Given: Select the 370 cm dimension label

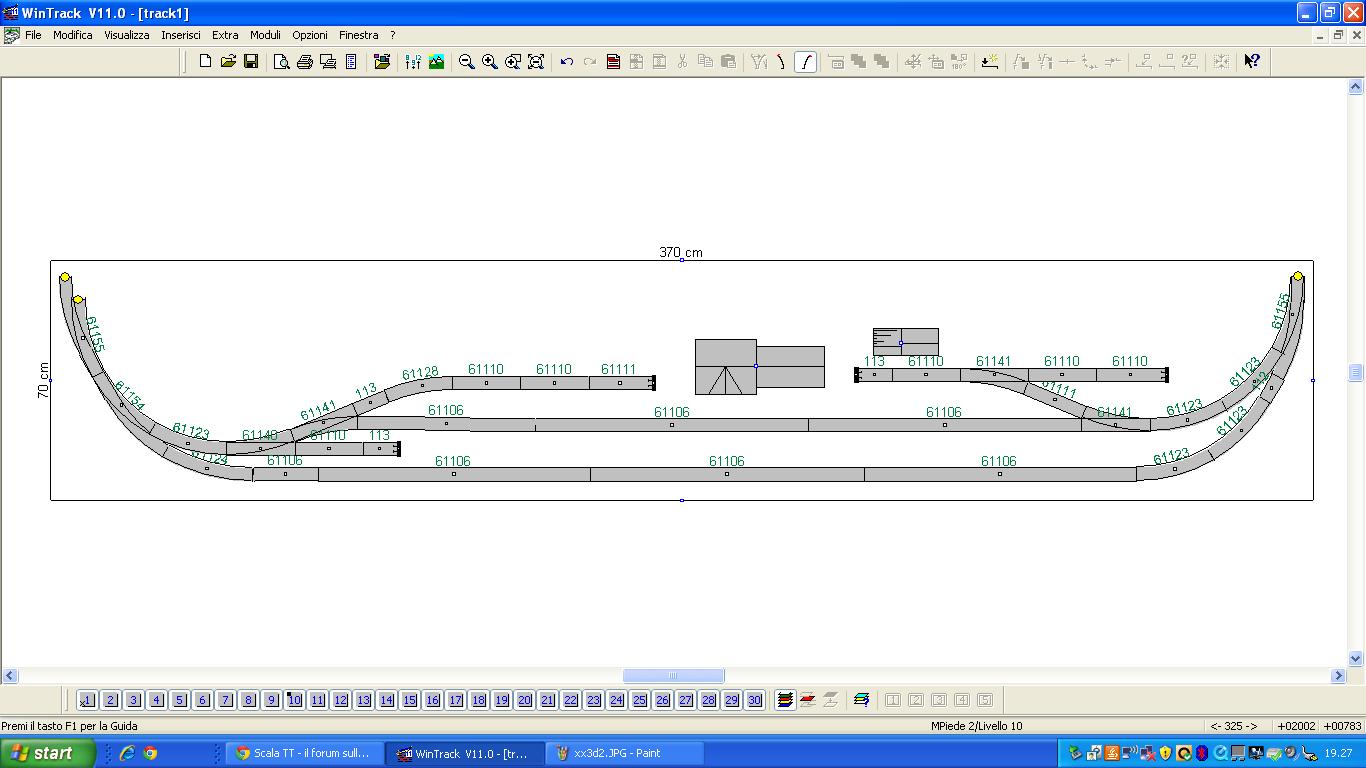Looking at the screenshot, I should click(681, 252).
